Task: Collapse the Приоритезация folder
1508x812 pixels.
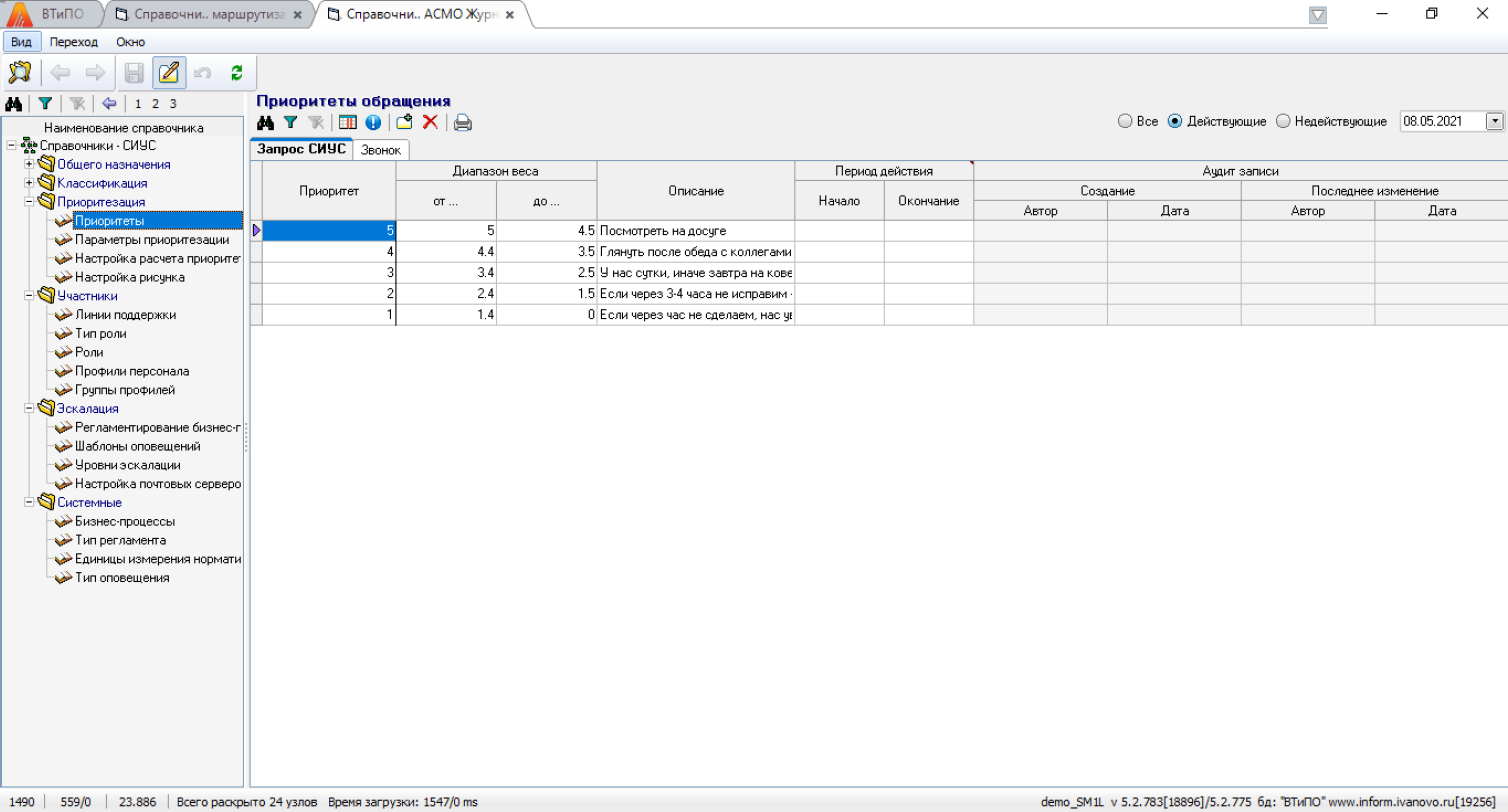Action: click(x=29, y=202)
